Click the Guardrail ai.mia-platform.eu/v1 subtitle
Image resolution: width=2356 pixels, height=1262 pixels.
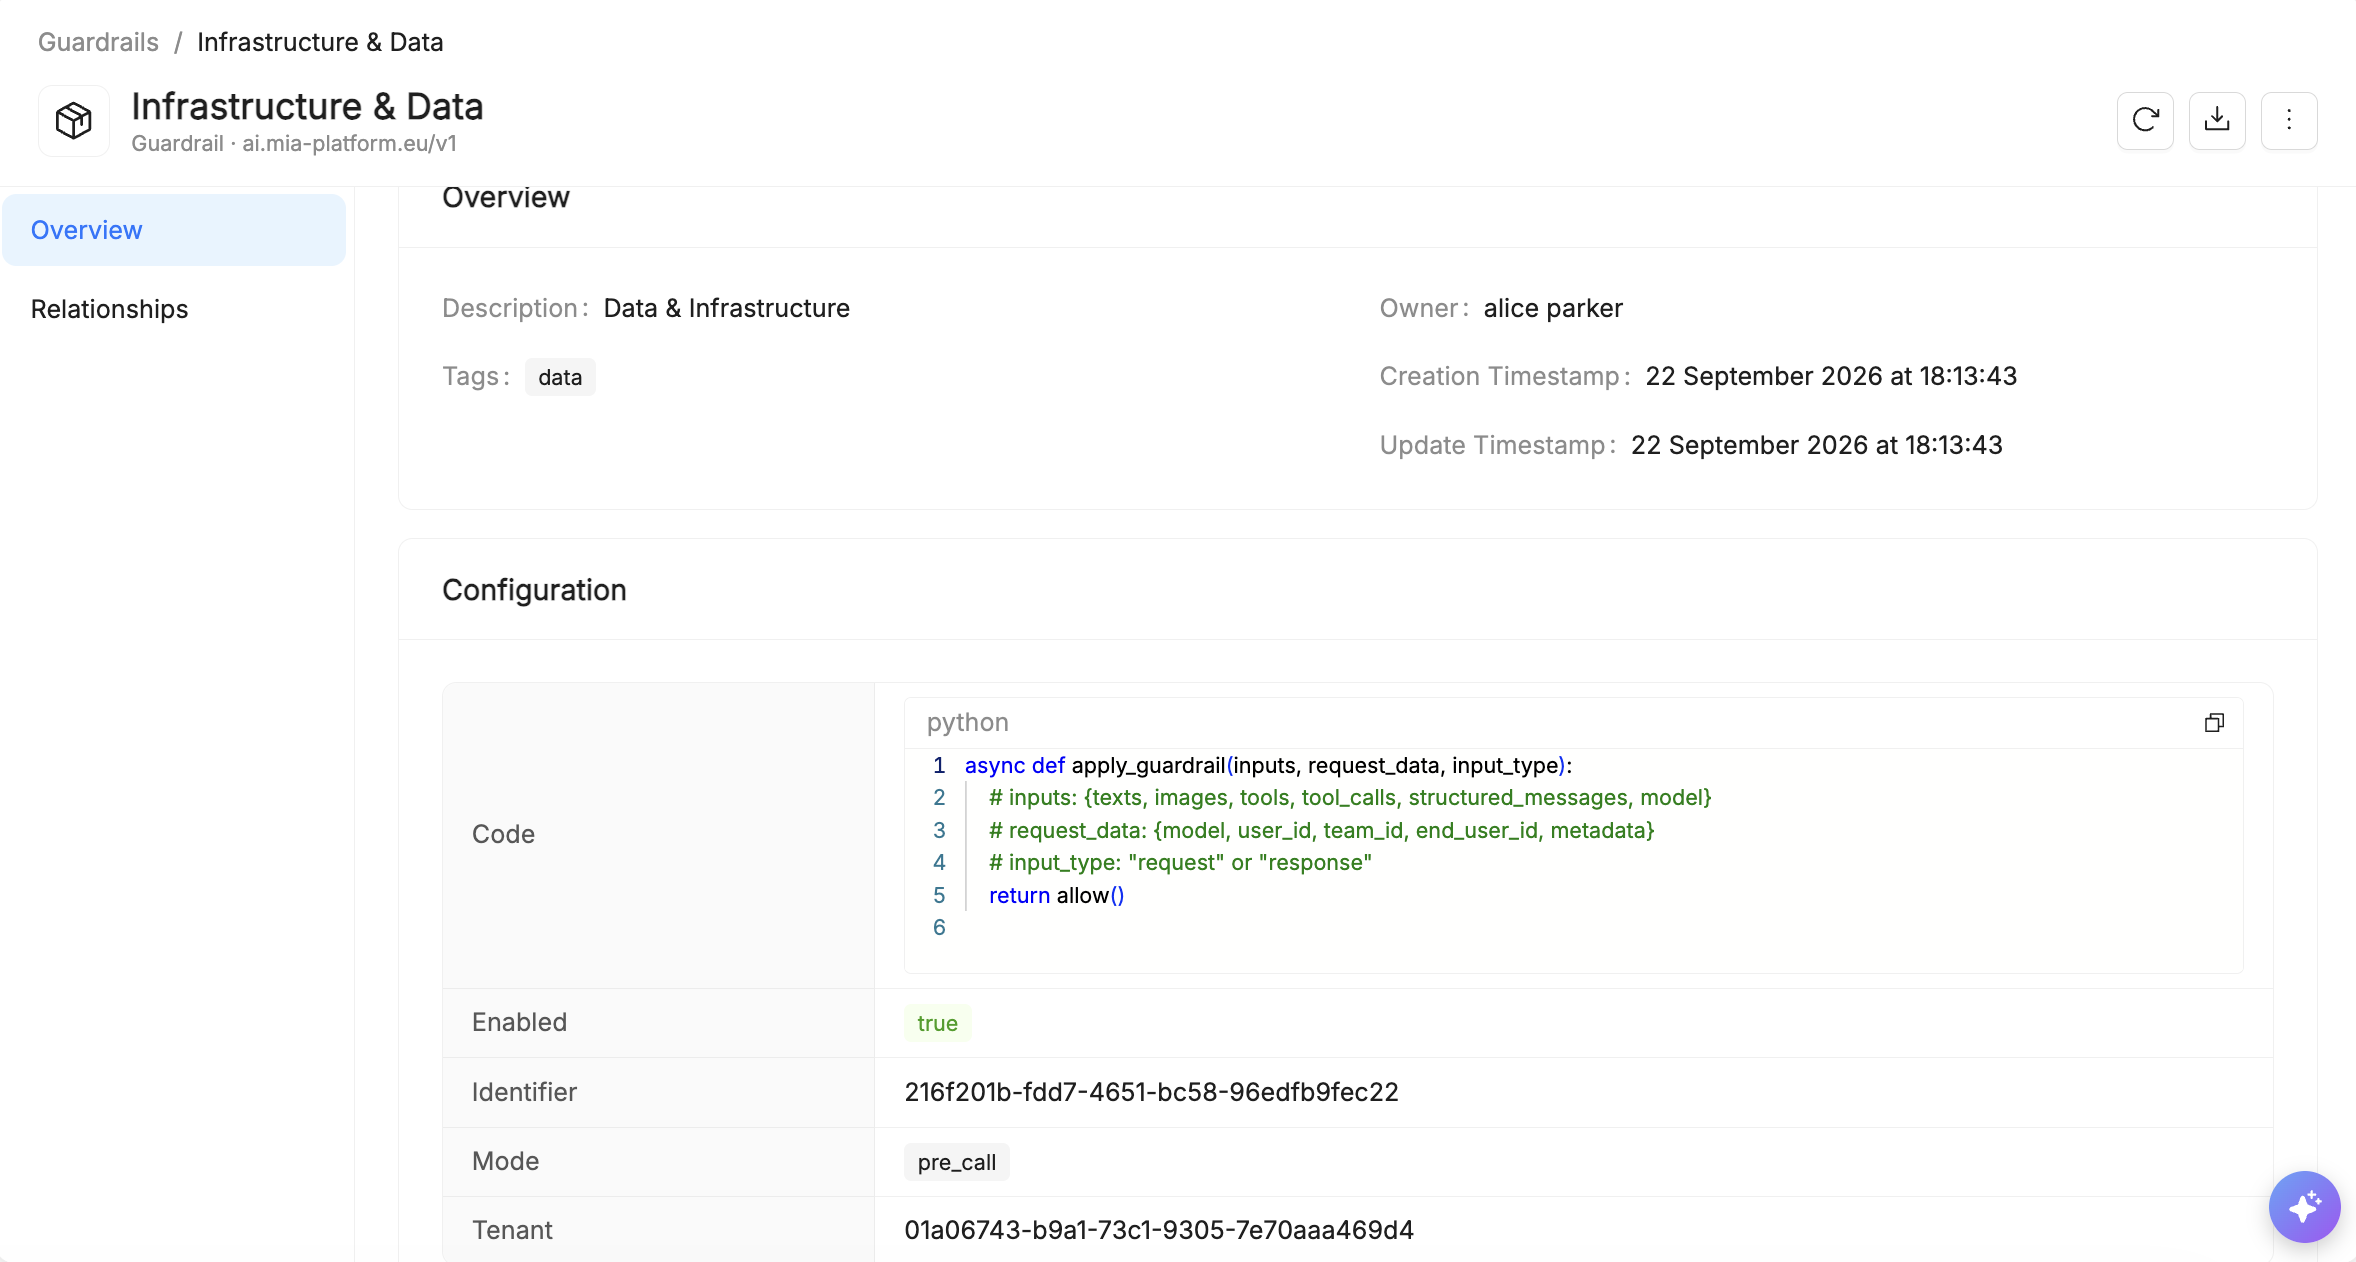[294, 144]
